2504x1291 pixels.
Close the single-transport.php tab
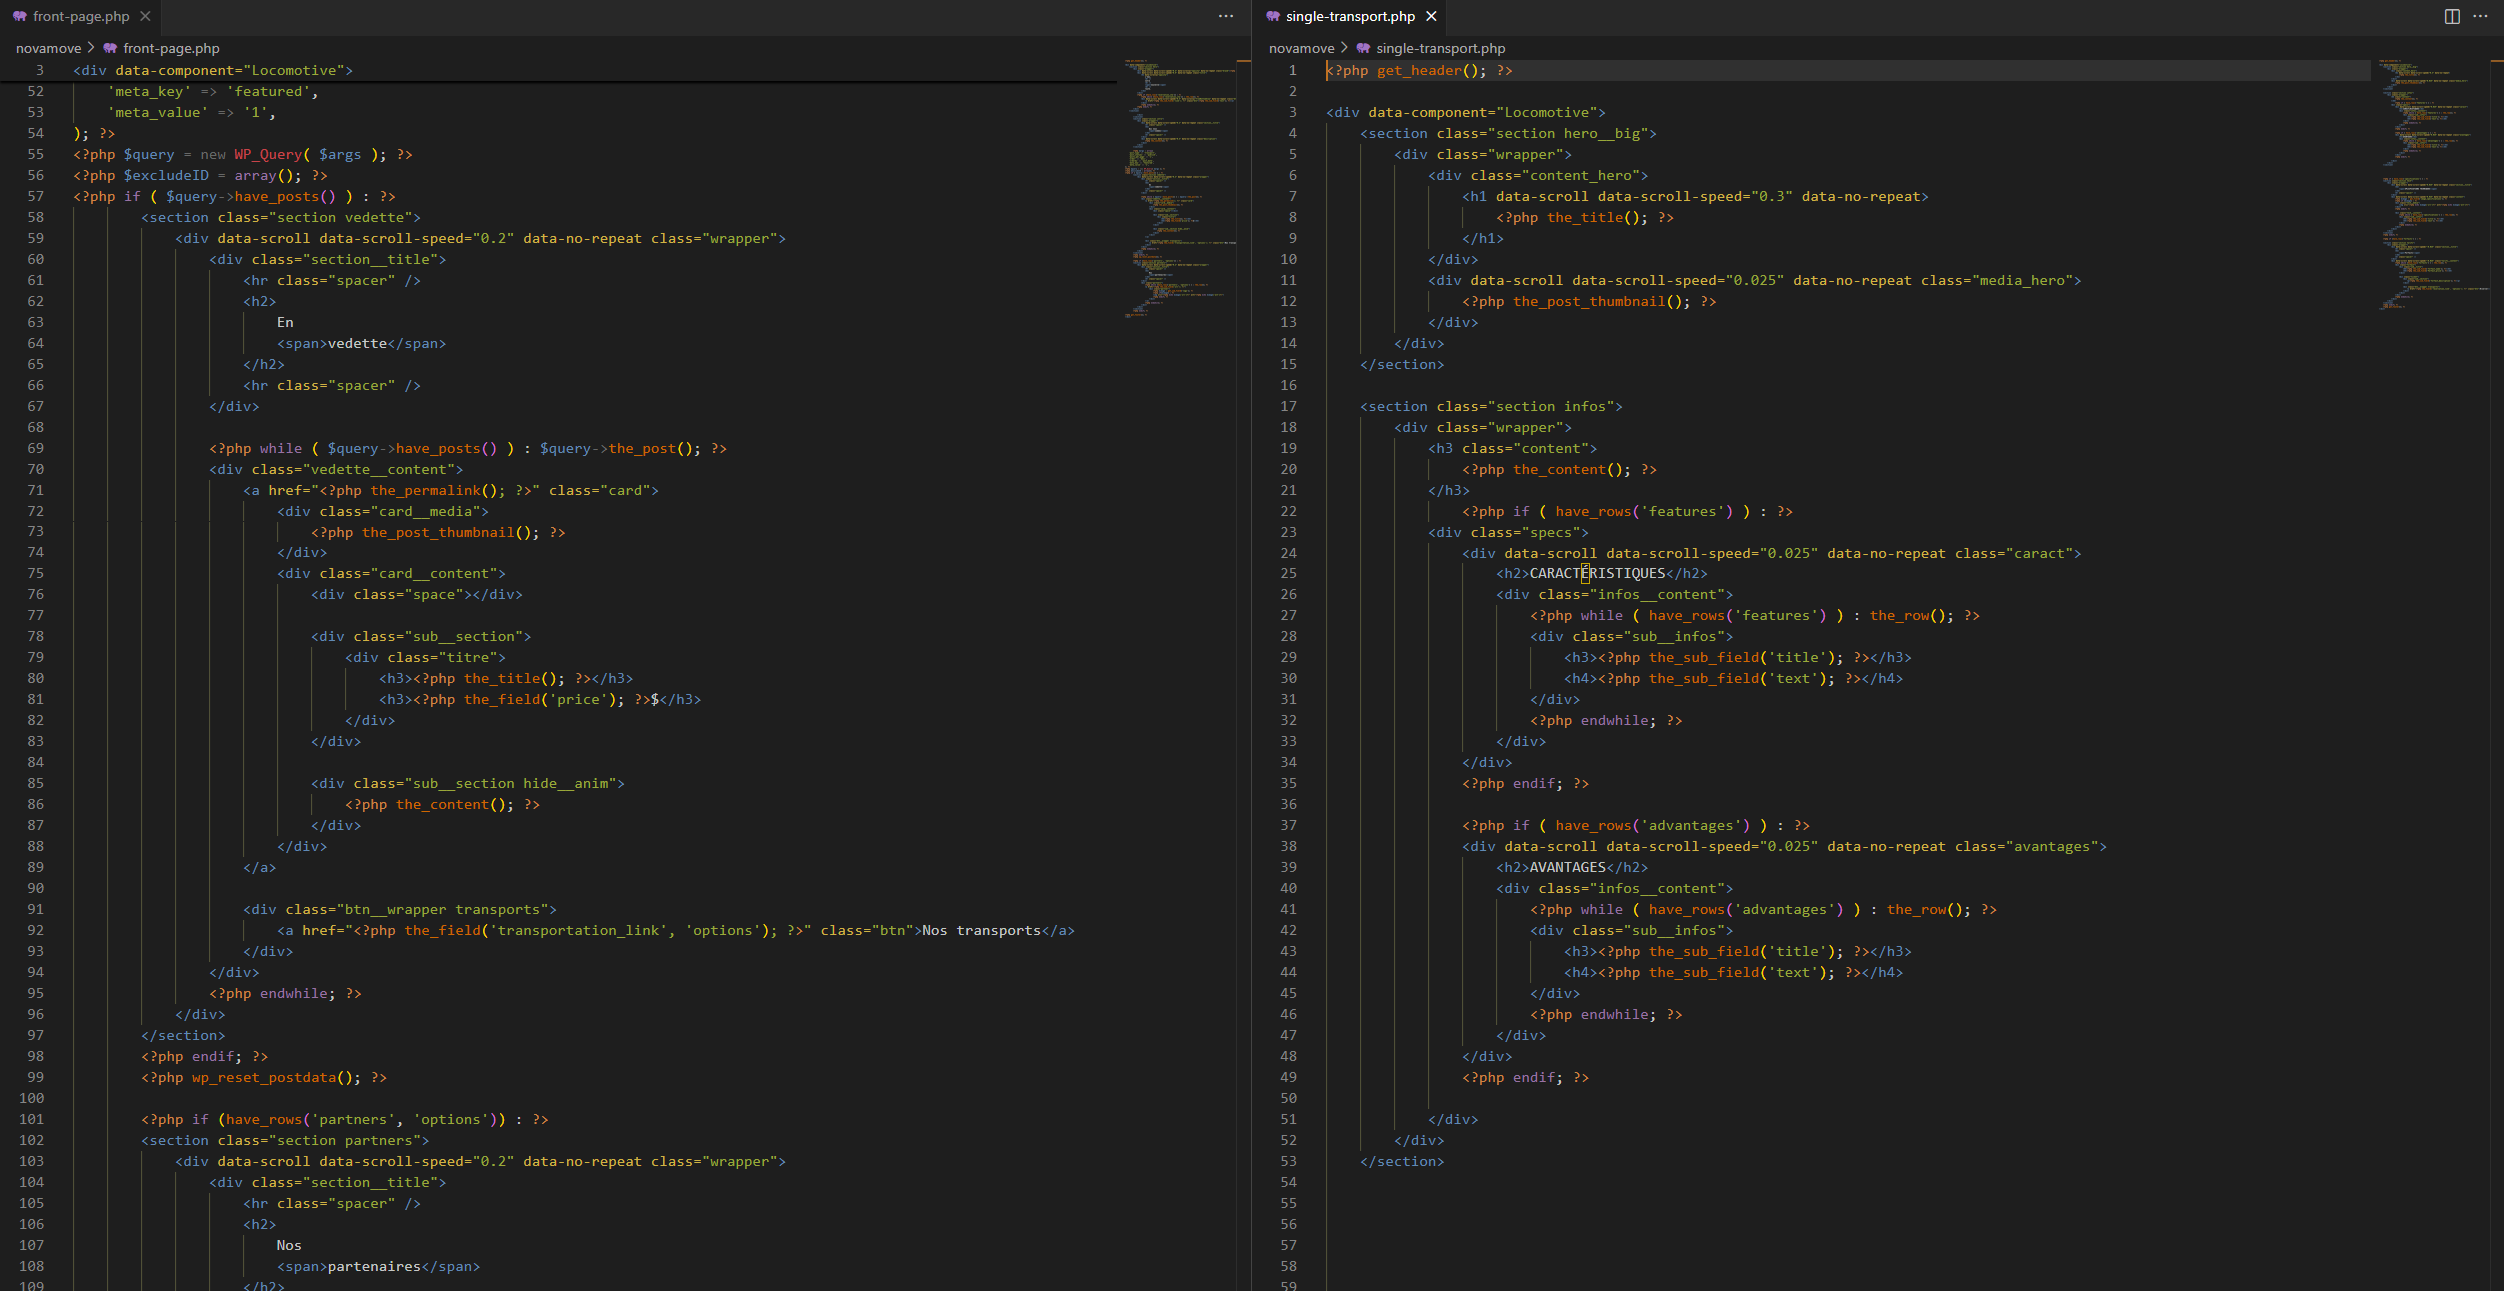tap(1431, 16)
